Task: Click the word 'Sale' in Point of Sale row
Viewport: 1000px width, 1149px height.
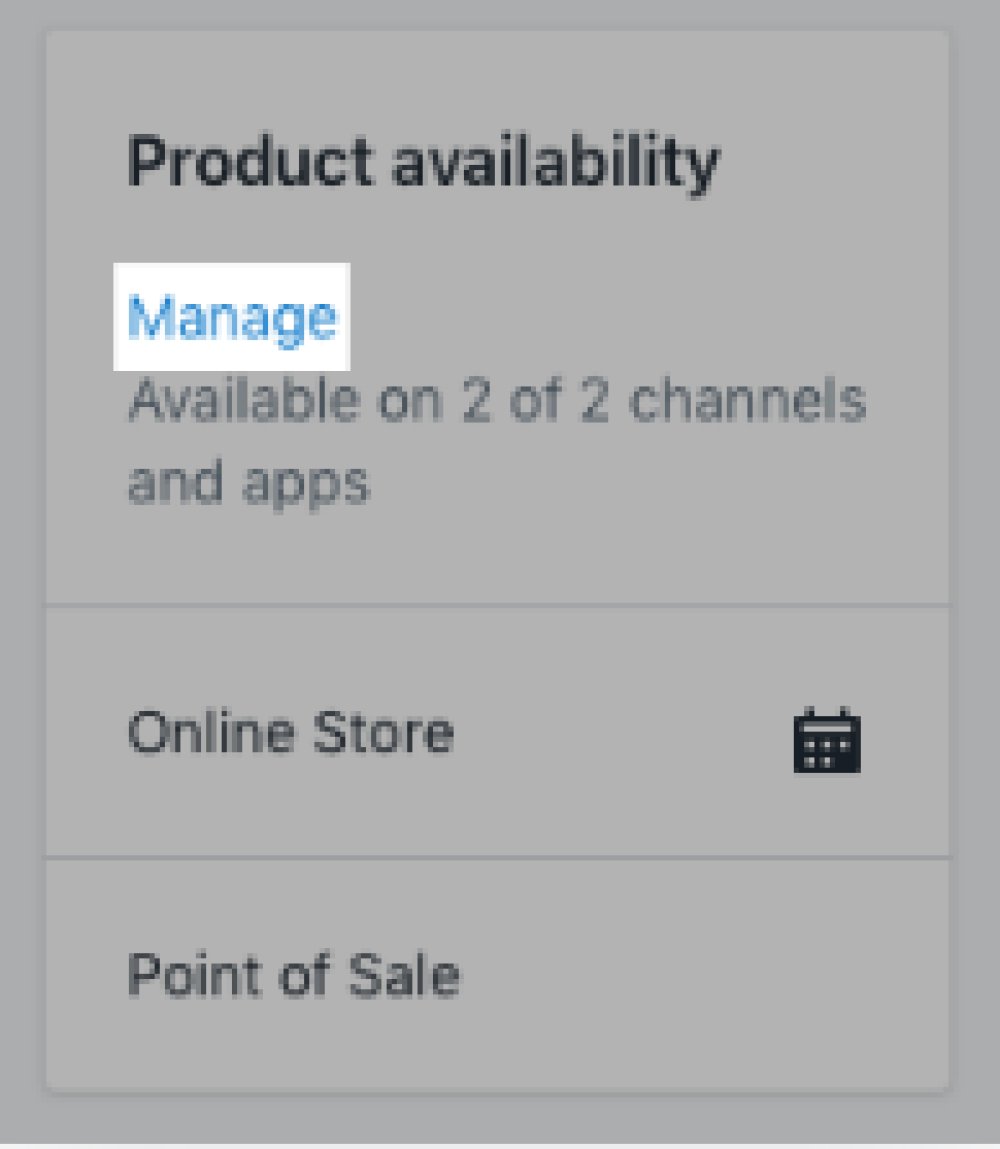Action: [x=404, y=975]
